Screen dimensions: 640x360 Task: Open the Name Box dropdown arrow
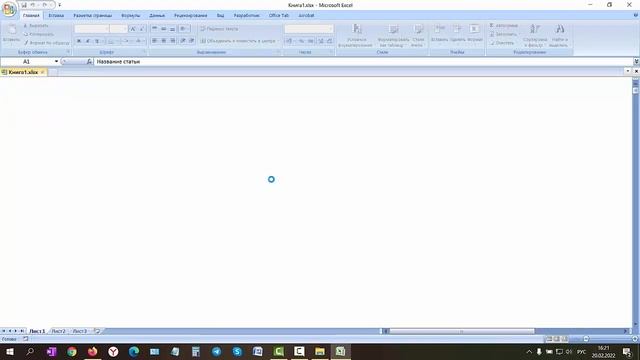[56, 62]
